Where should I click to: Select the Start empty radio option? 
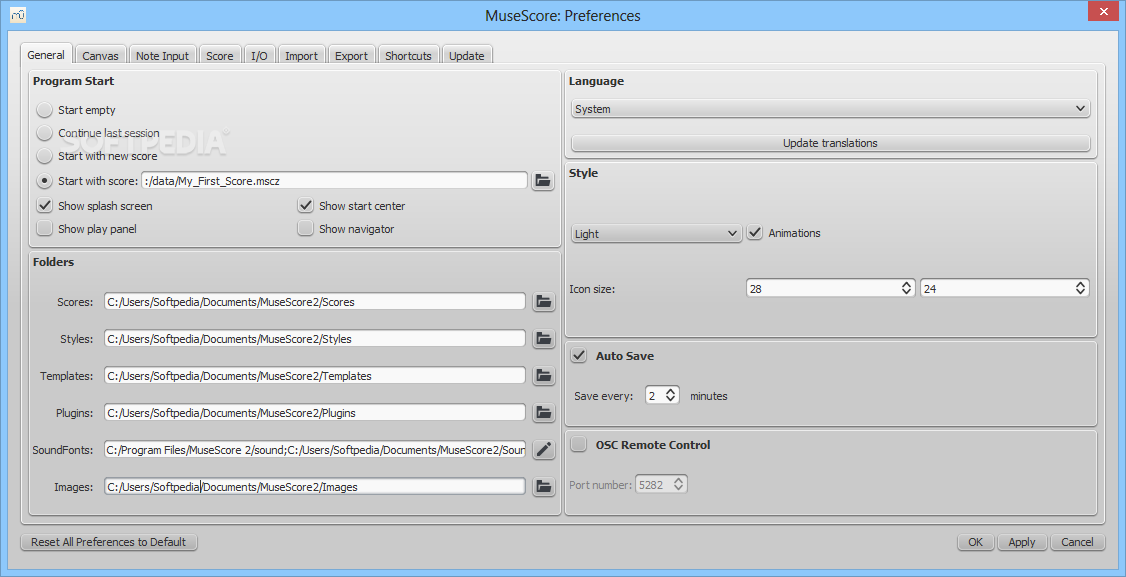[x=45, y=110]
